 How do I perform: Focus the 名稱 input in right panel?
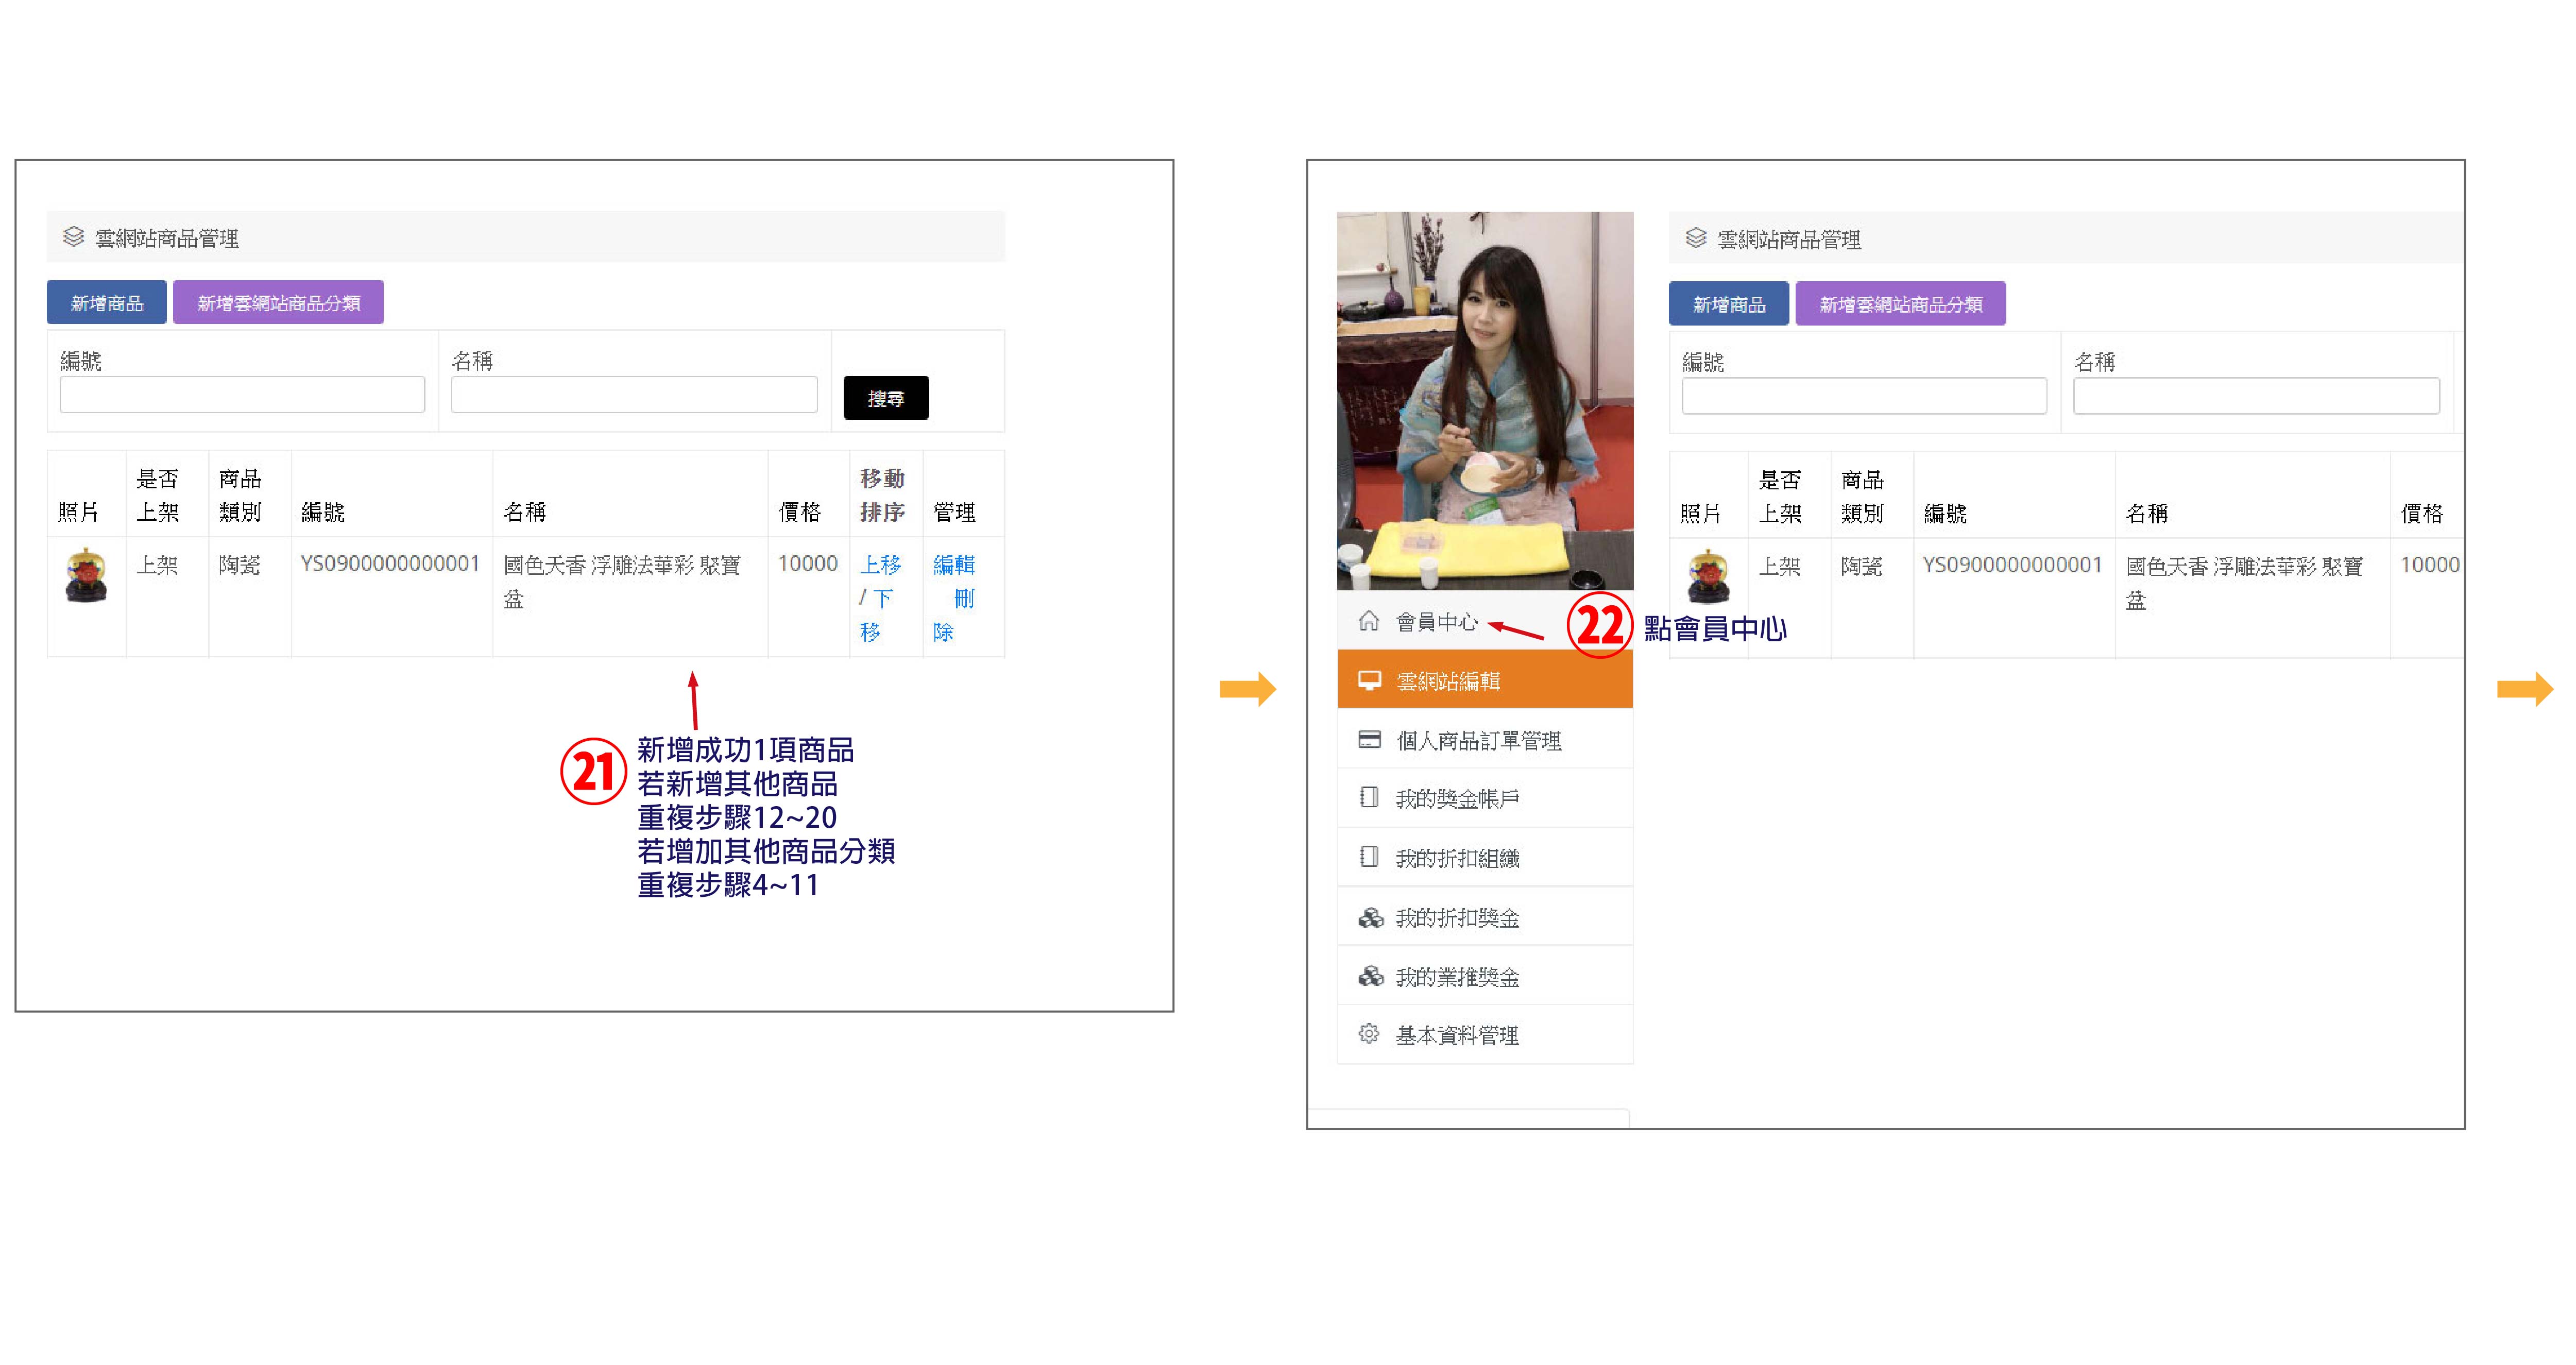pyautogui.click(x=2256, y=395)
